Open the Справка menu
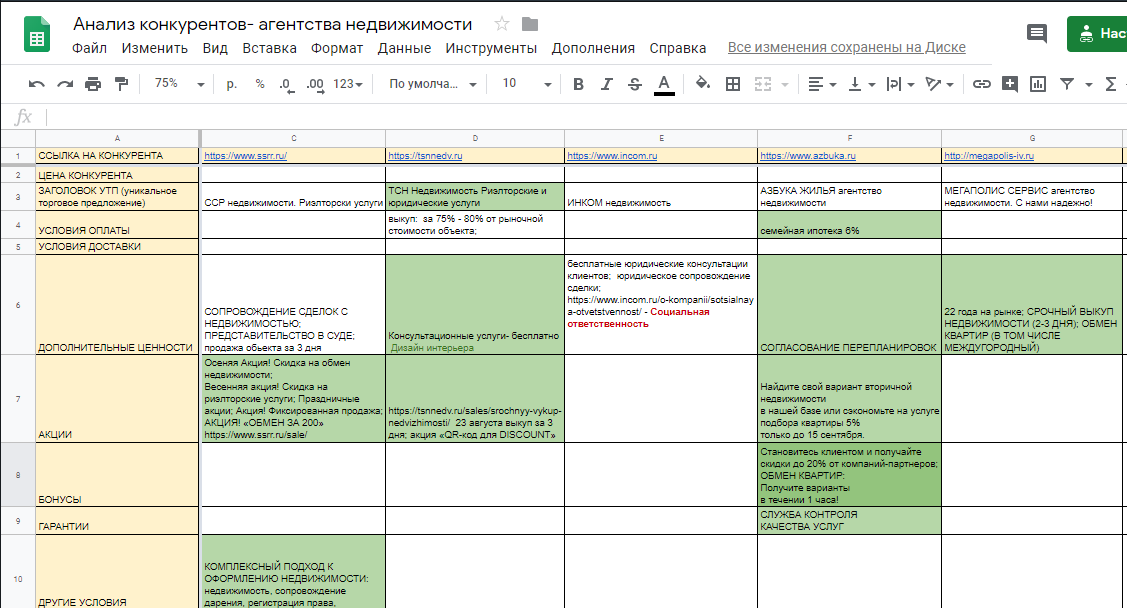 (678, 48)
